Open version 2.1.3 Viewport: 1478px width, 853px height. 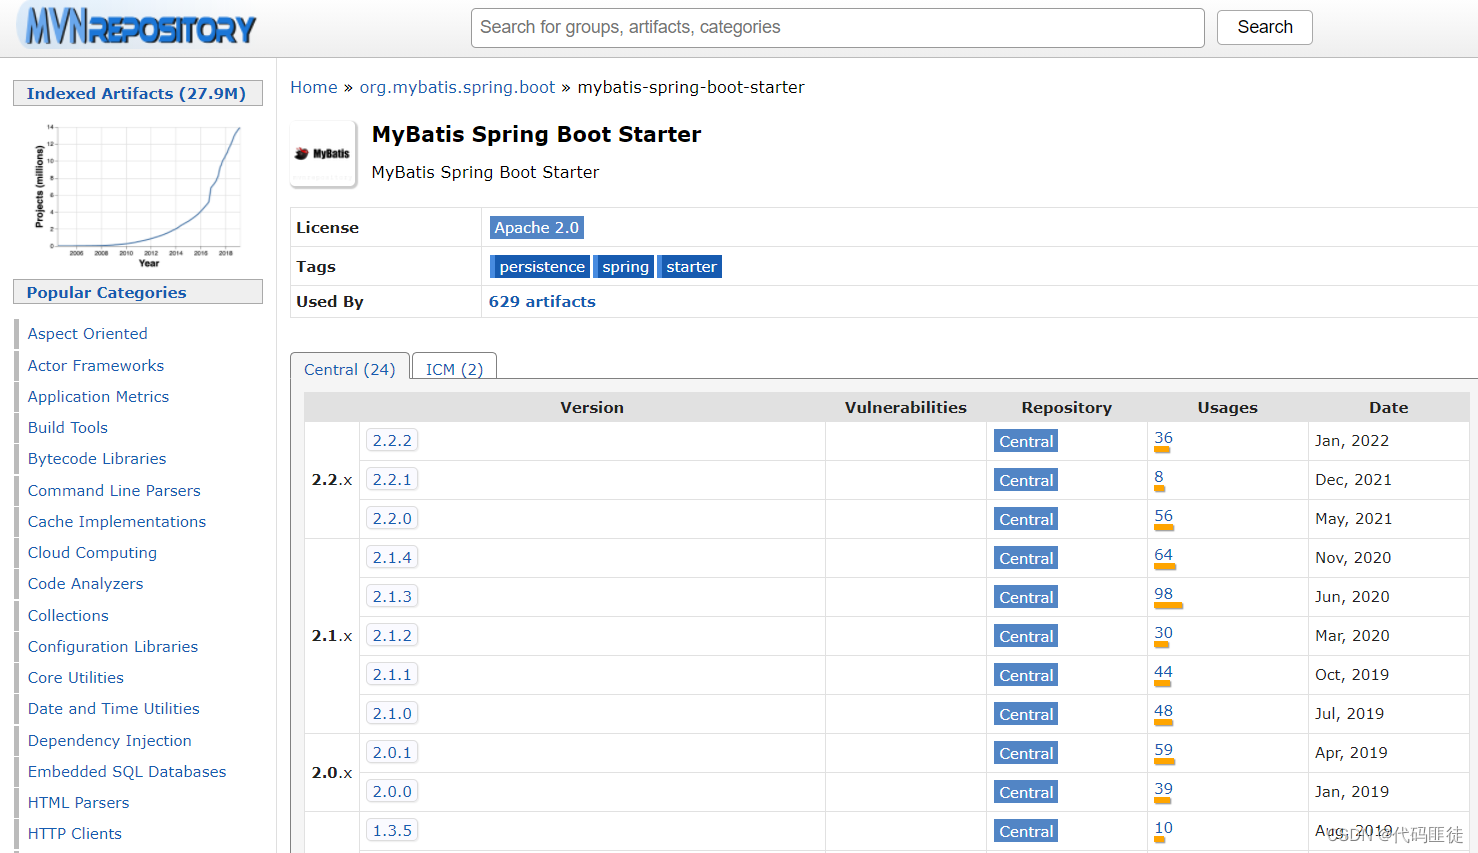392,596
